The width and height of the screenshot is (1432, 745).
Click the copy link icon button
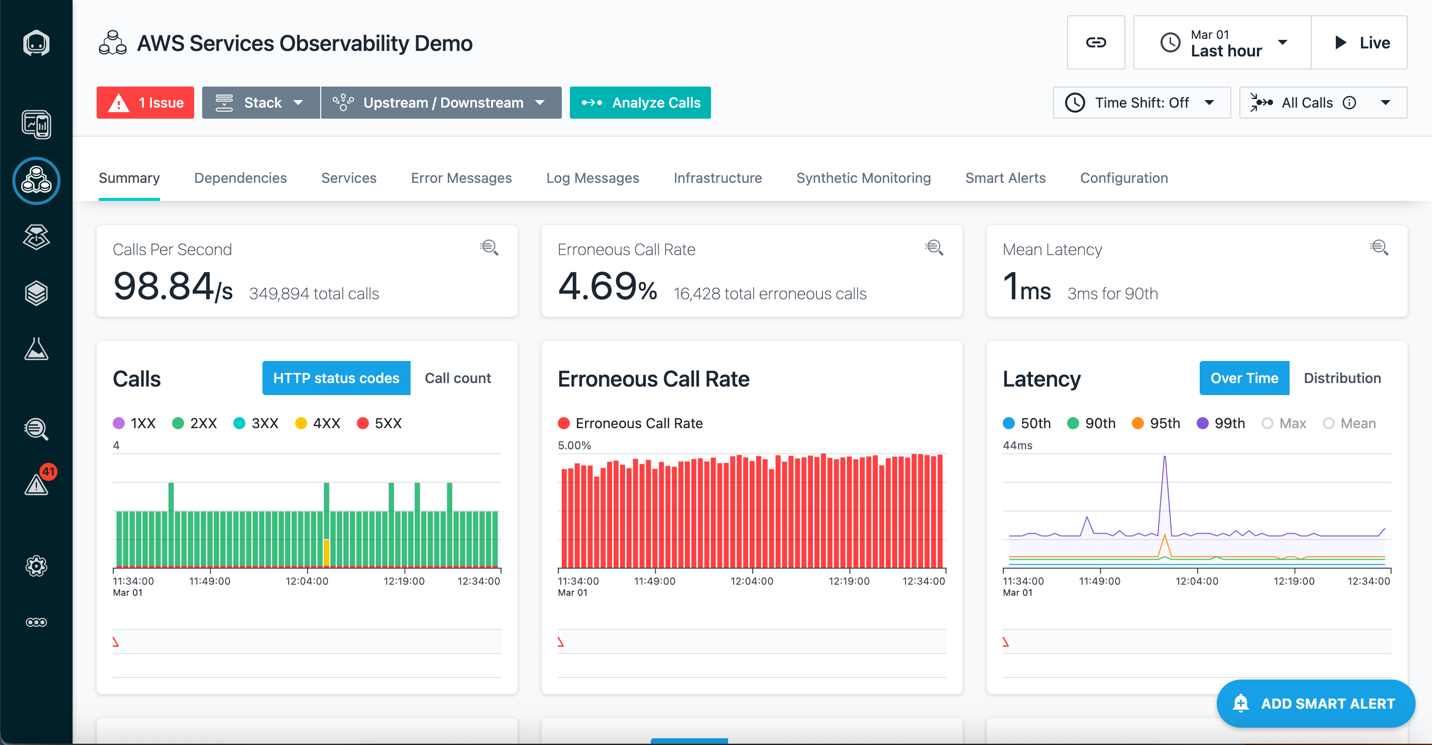coord(1096,43)
